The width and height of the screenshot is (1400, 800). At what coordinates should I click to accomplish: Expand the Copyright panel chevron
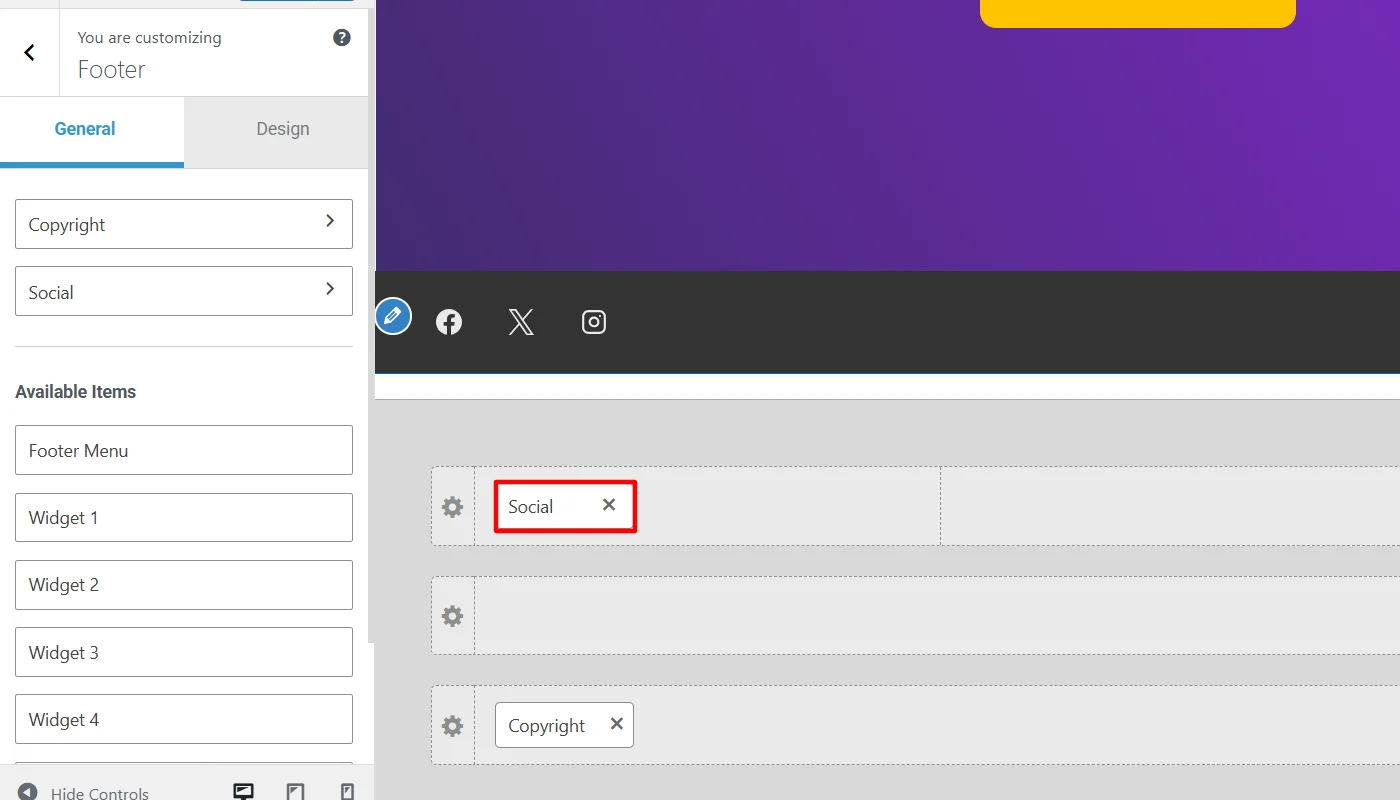[x=330, y=220]
